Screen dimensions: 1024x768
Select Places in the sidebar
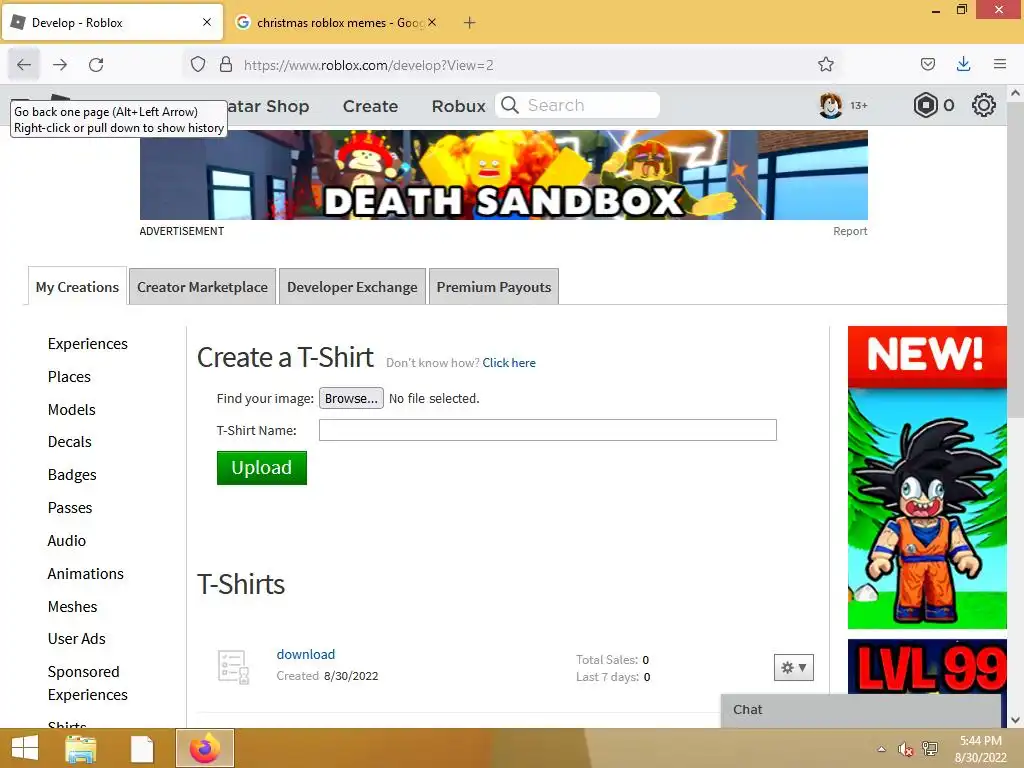69,377
